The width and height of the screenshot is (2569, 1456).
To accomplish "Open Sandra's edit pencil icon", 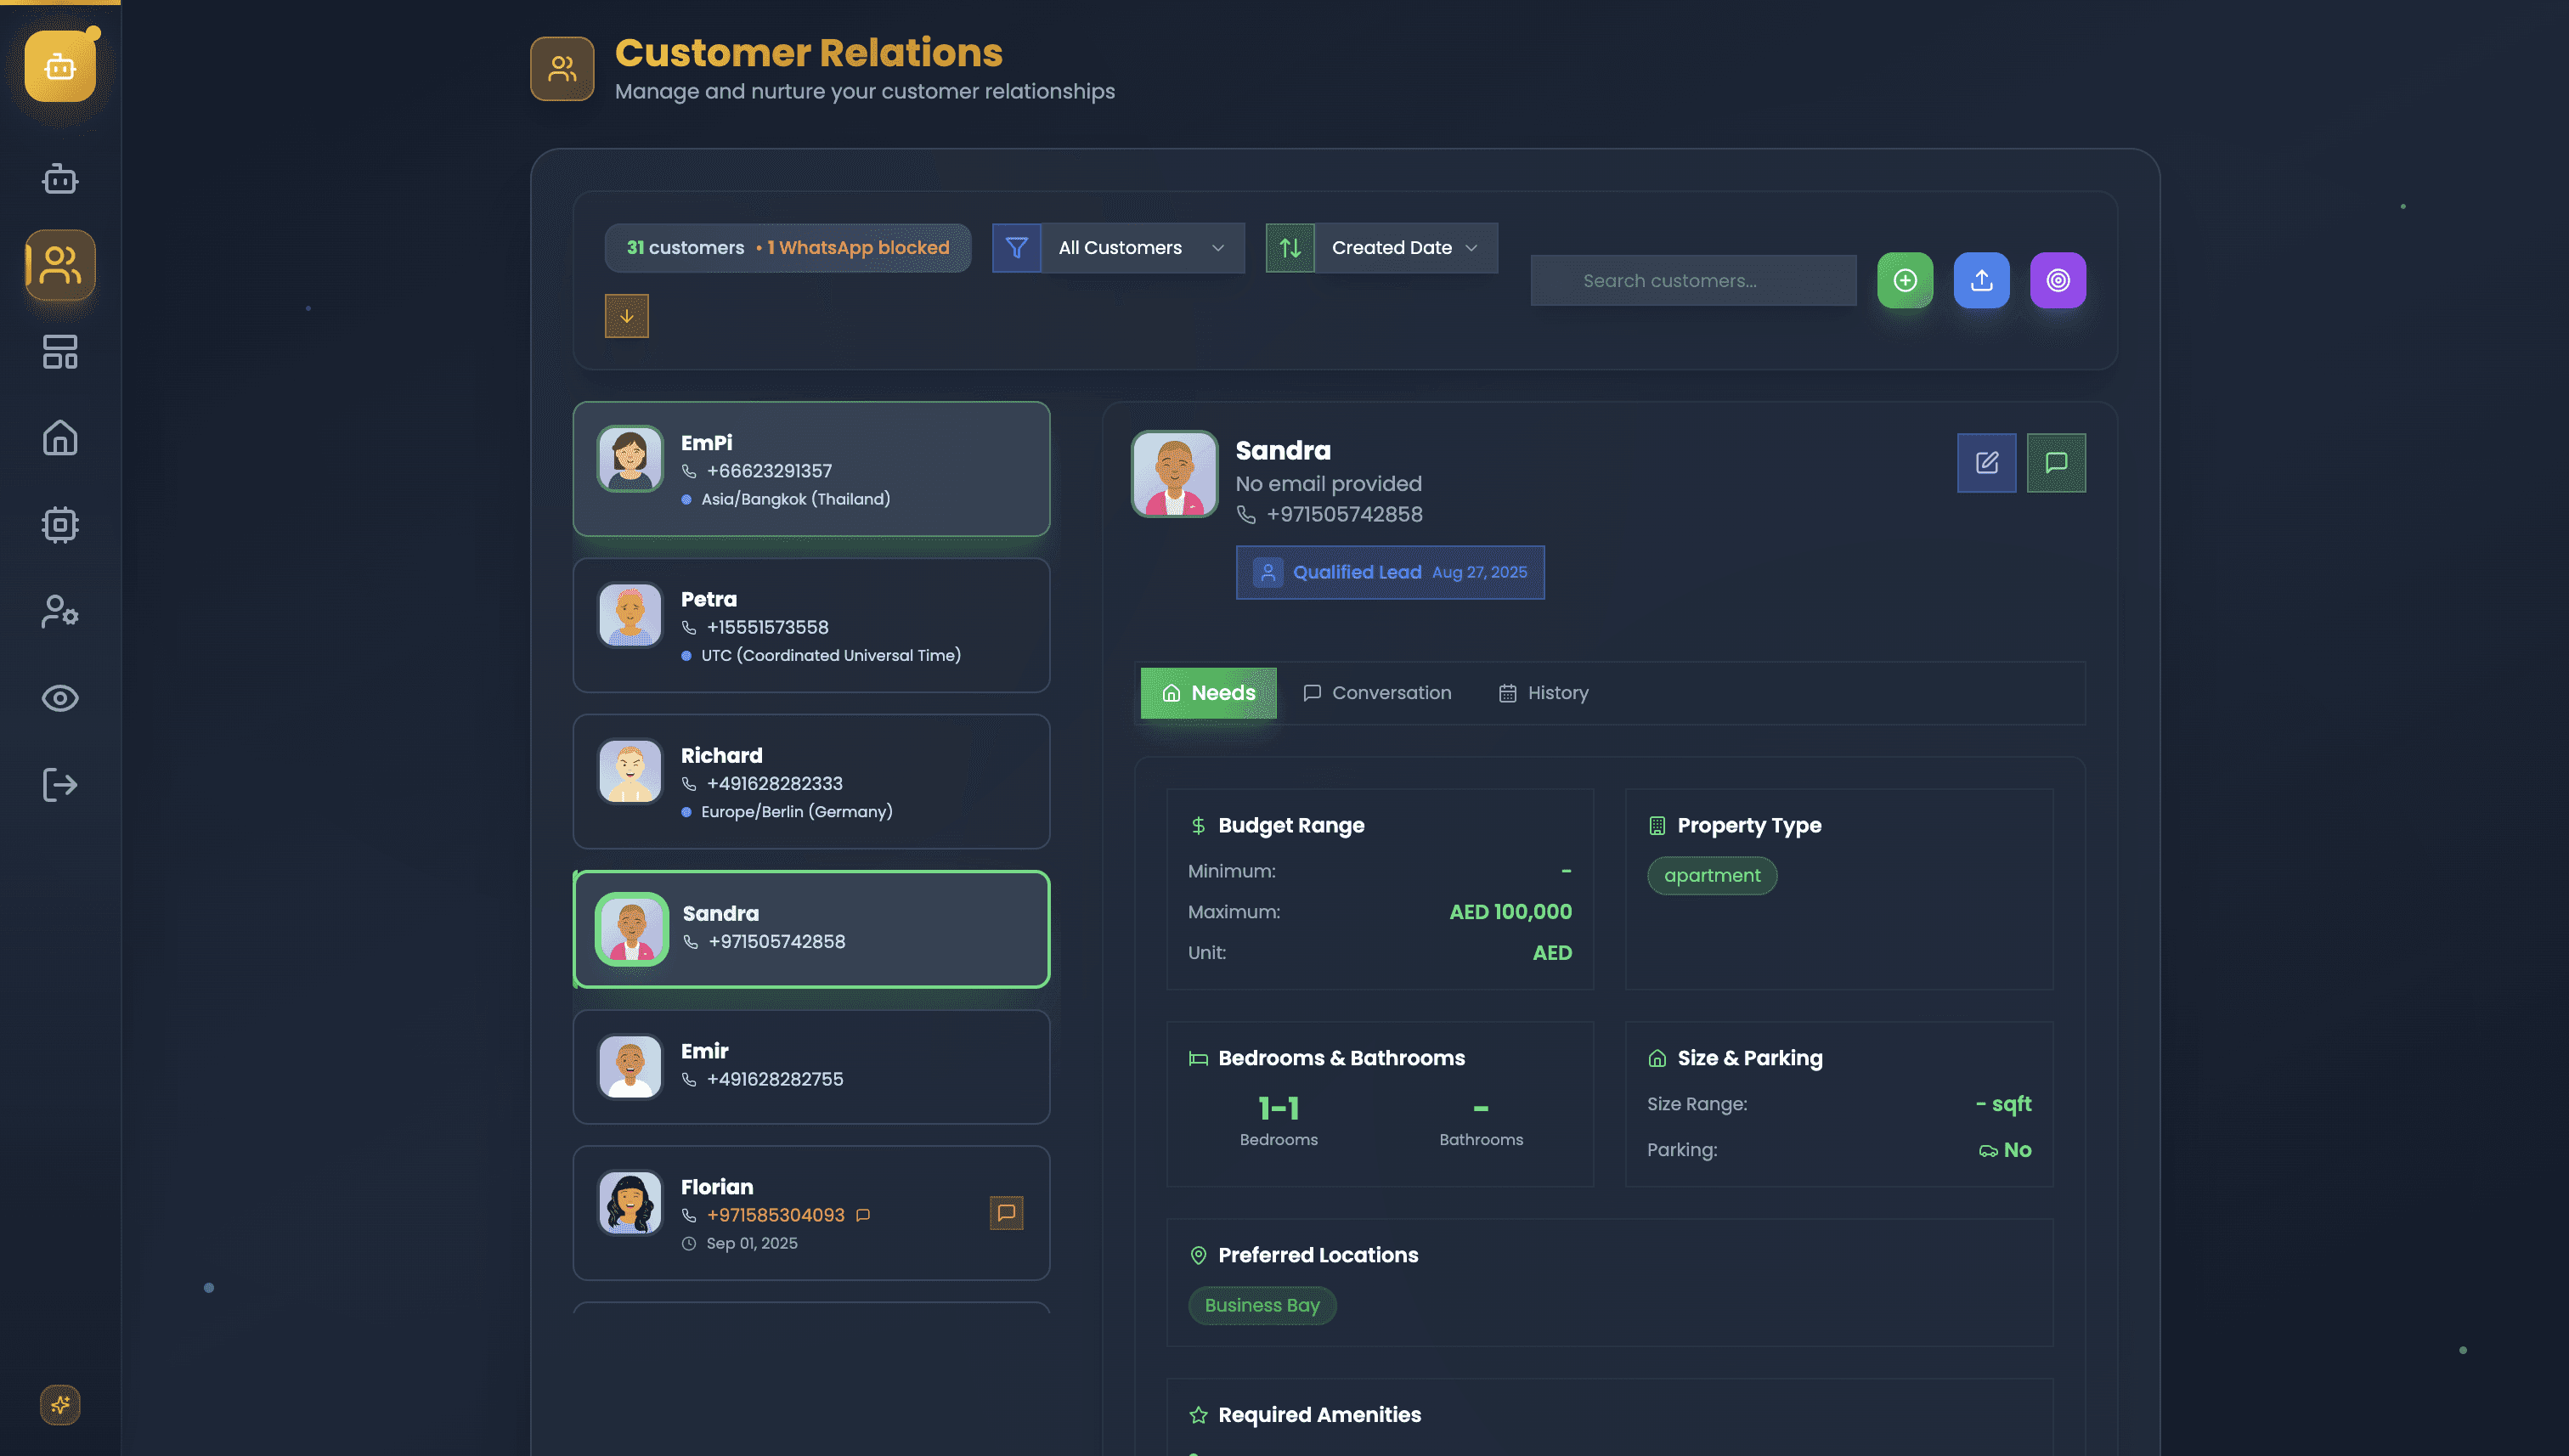I will 1986,463.
